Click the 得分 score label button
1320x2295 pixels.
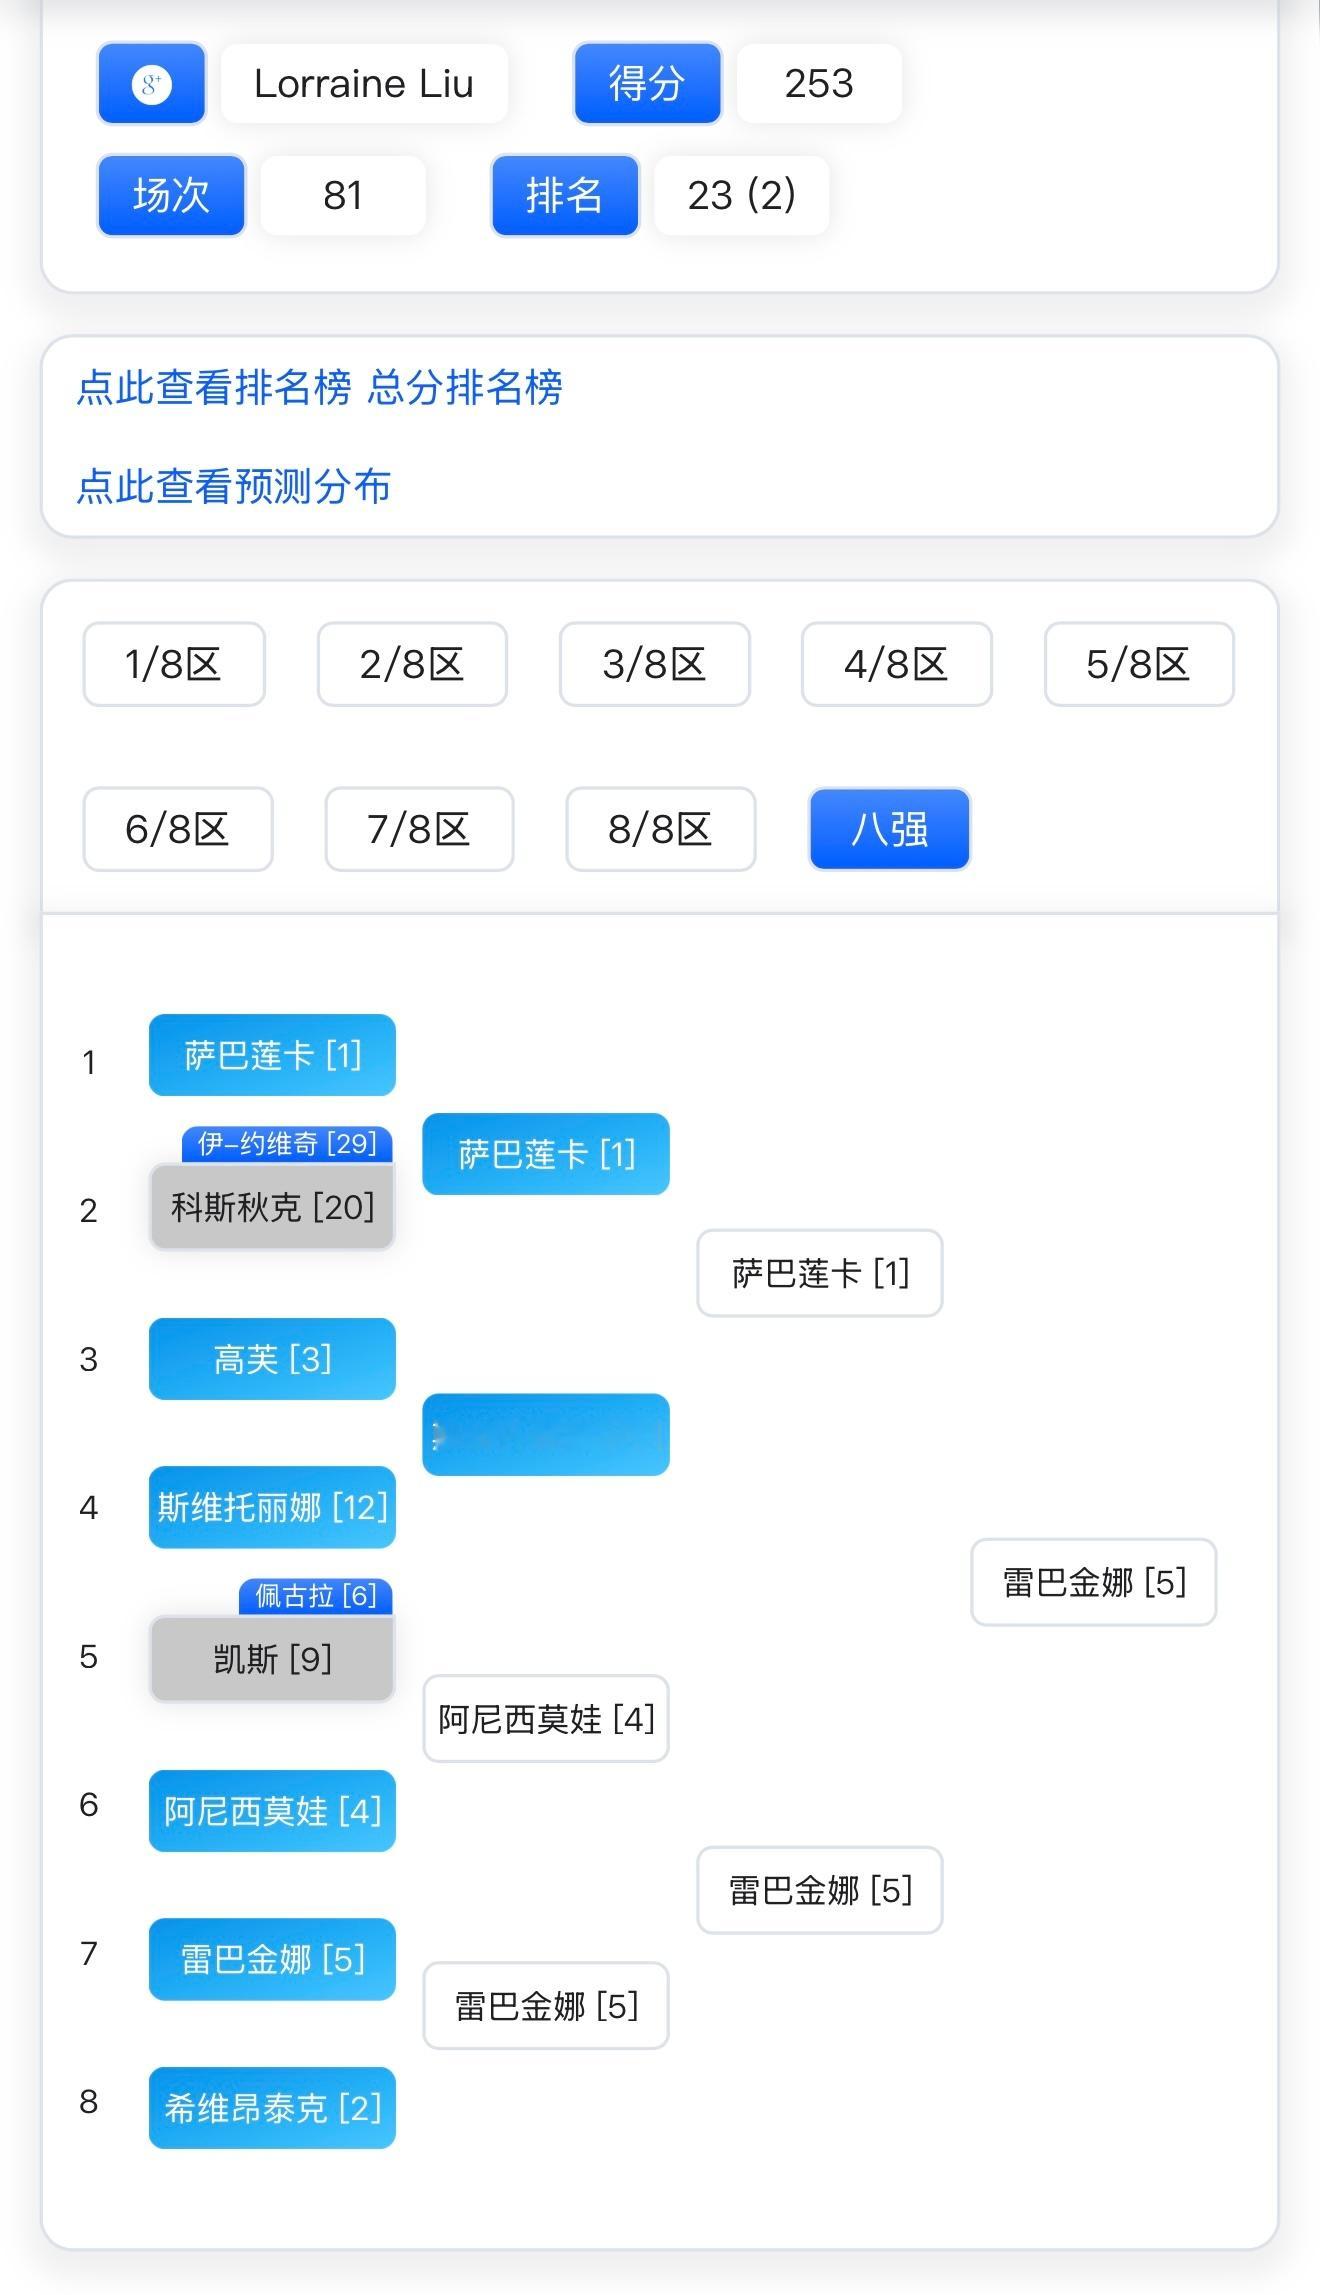pos(646,84)
